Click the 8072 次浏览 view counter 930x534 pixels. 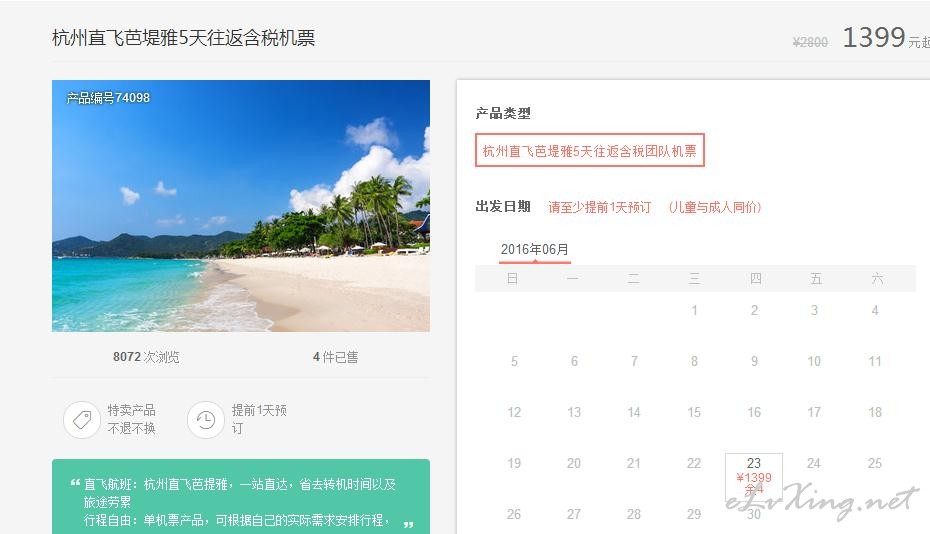146,357
